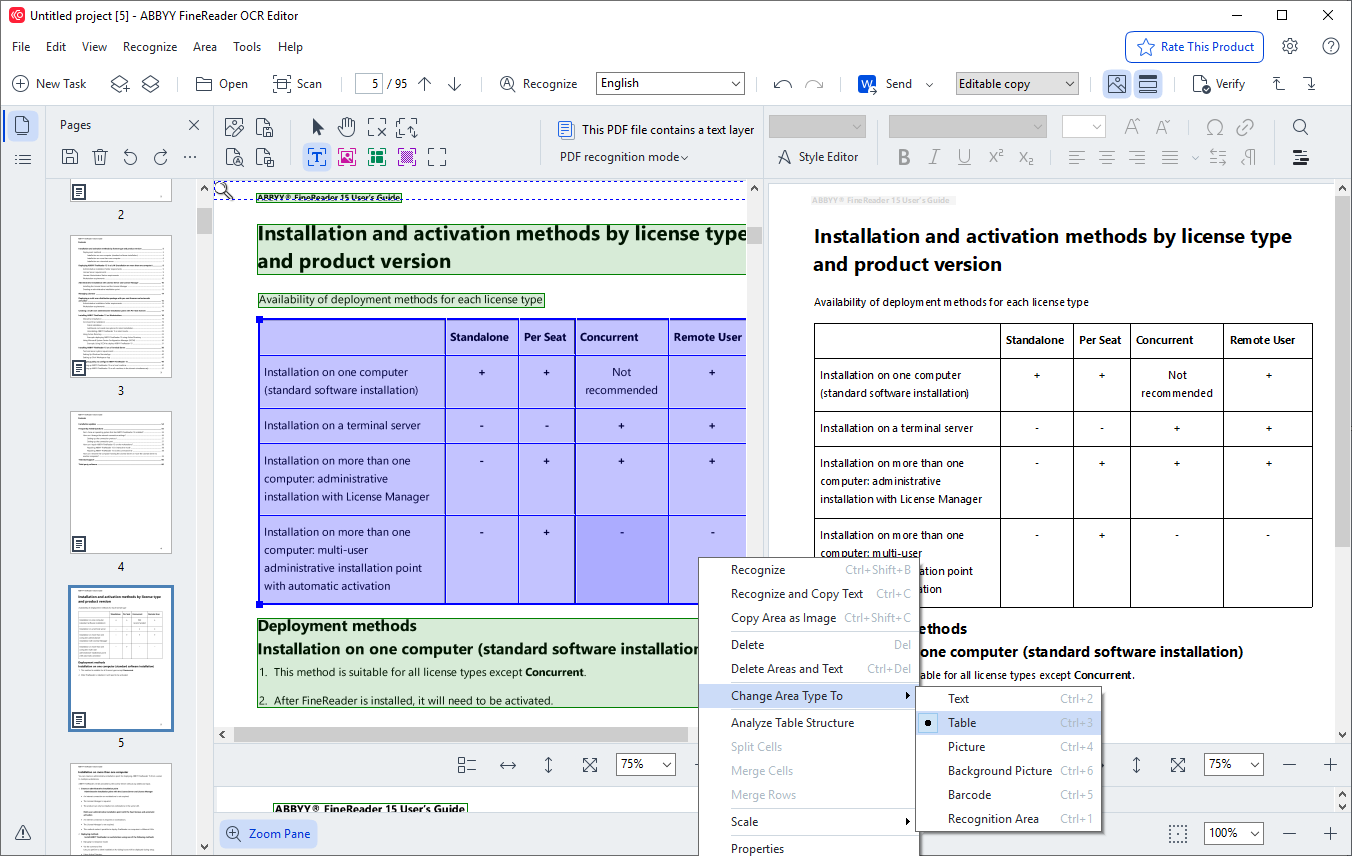Click Verify button
The height and width of the screenshot is (856, 1352).
(1219, 84)
